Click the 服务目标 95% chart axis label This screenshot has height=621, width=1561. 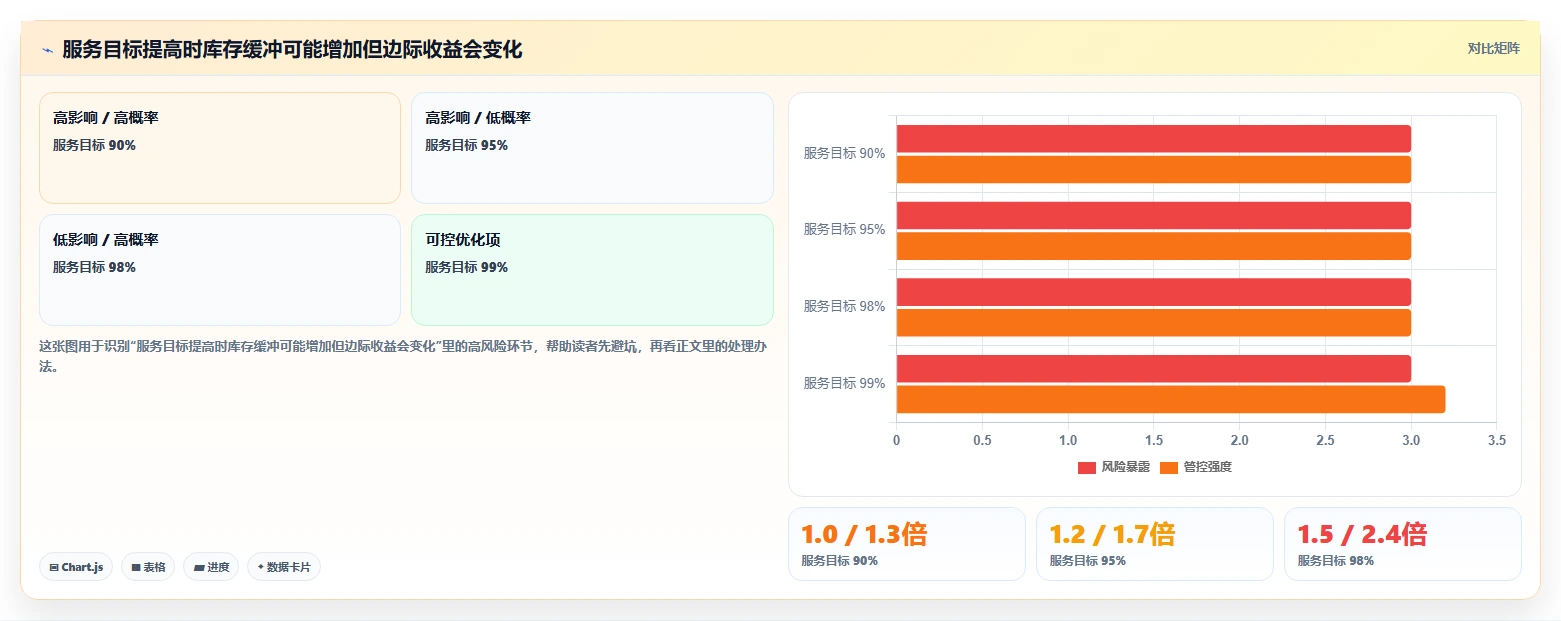click(x=844, y=230)
